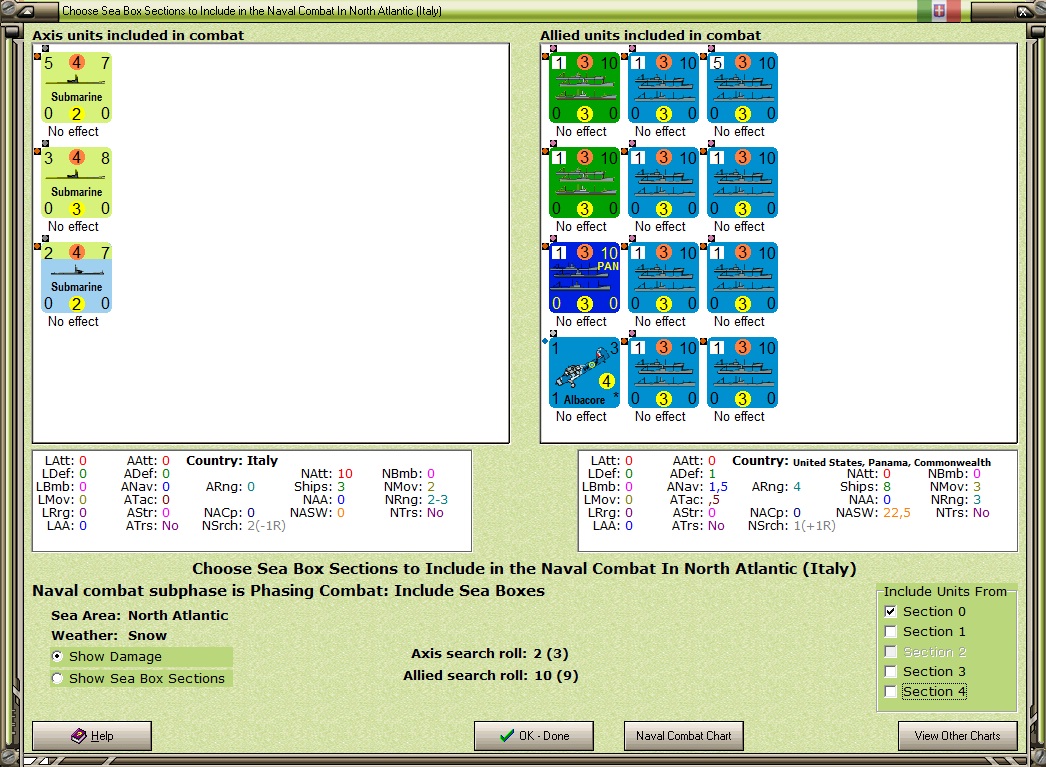
Task: Select the middle blue convoy in second Allied row
Action: pos(663,182)
